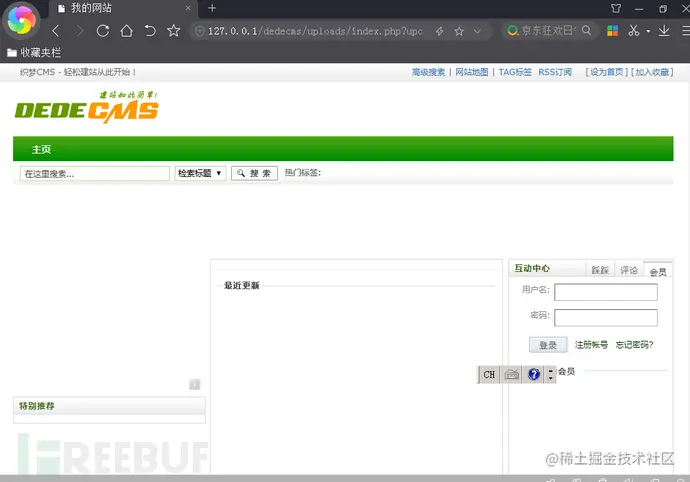Open the screenshot tool dropdown arrow
This screenshot has height=482, width=690.
[x=648, y=31]
